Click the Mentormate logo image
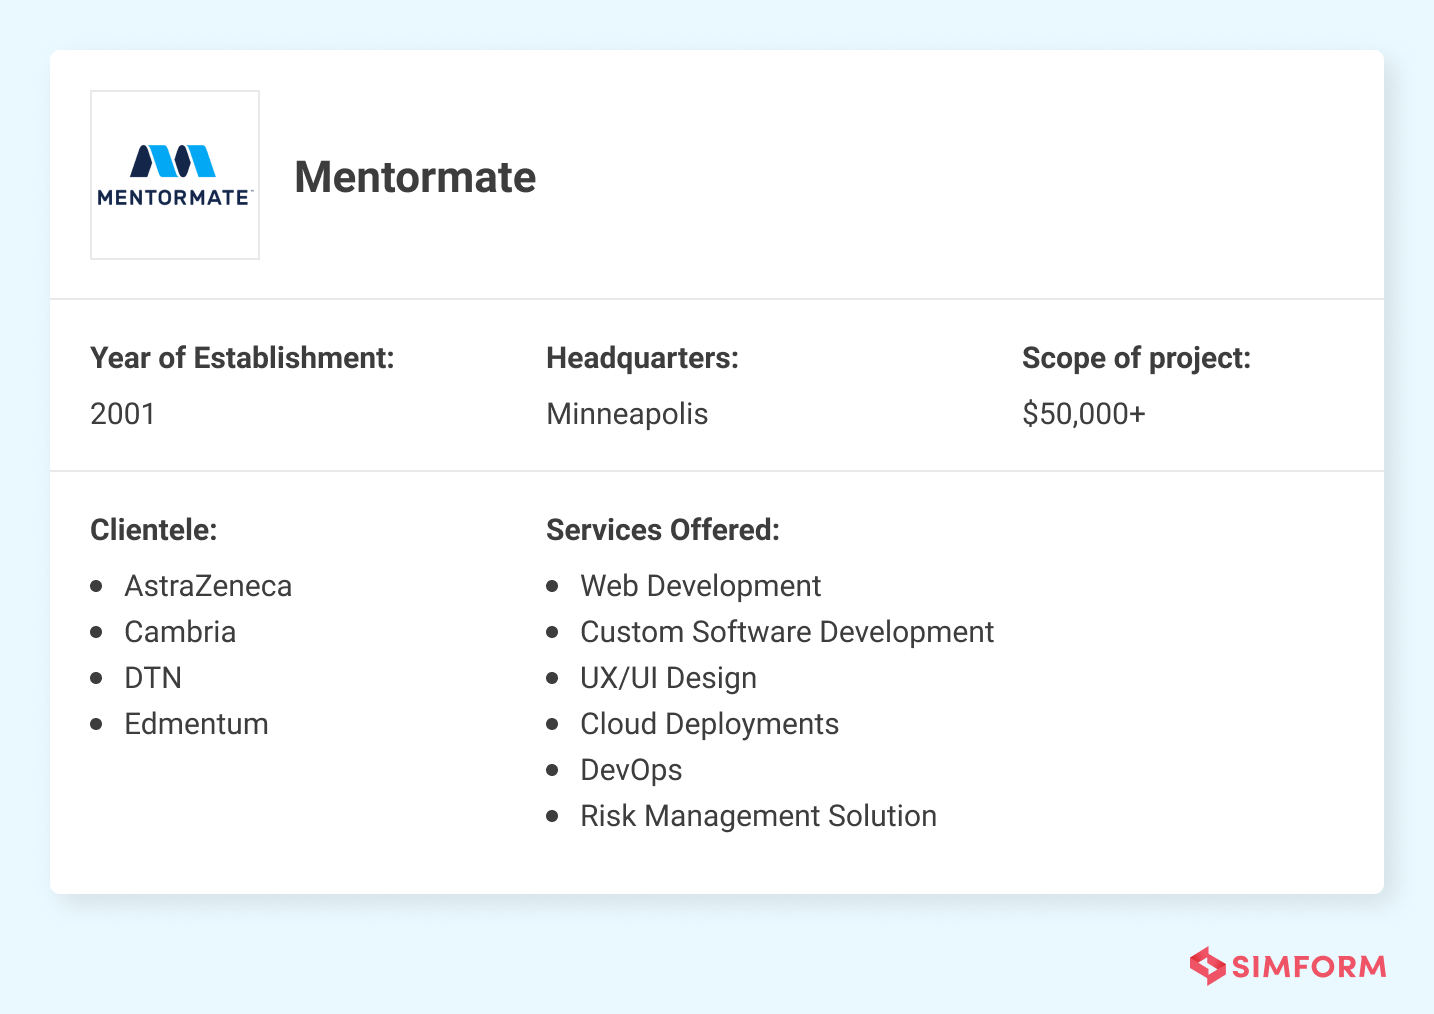 (x=175, y=175)
